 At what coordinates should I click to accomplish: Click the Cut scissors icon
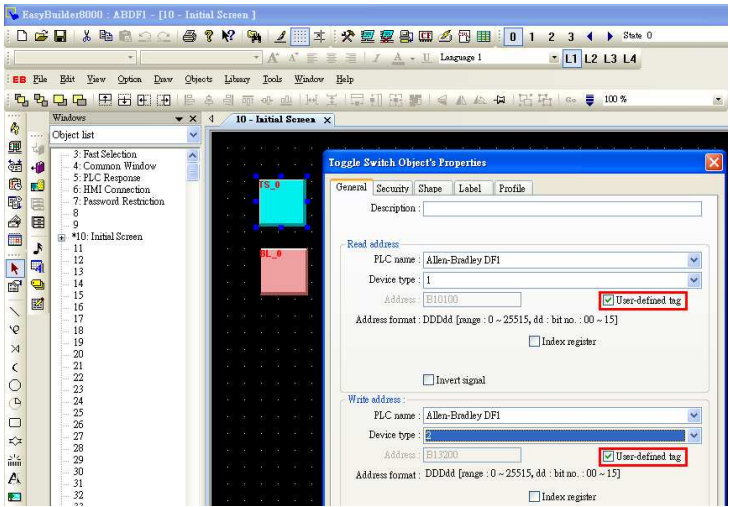point(87,36)
